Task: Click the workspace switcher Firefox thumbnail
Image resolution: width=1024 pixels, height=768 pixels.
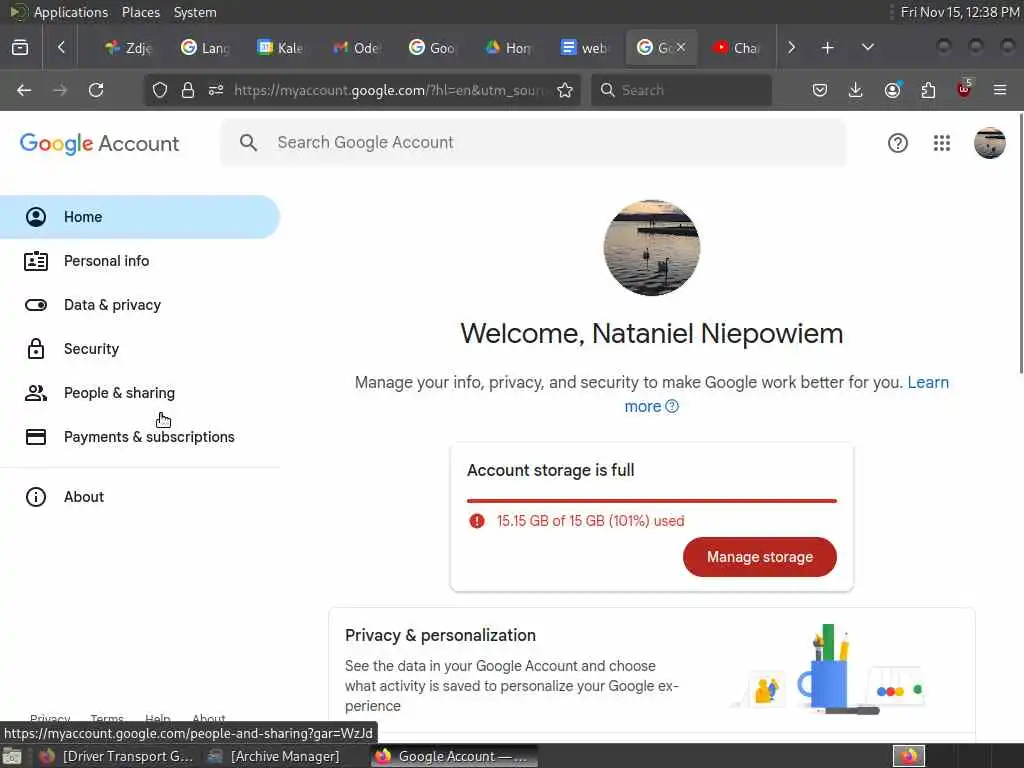Action: (x=909, y=756)
